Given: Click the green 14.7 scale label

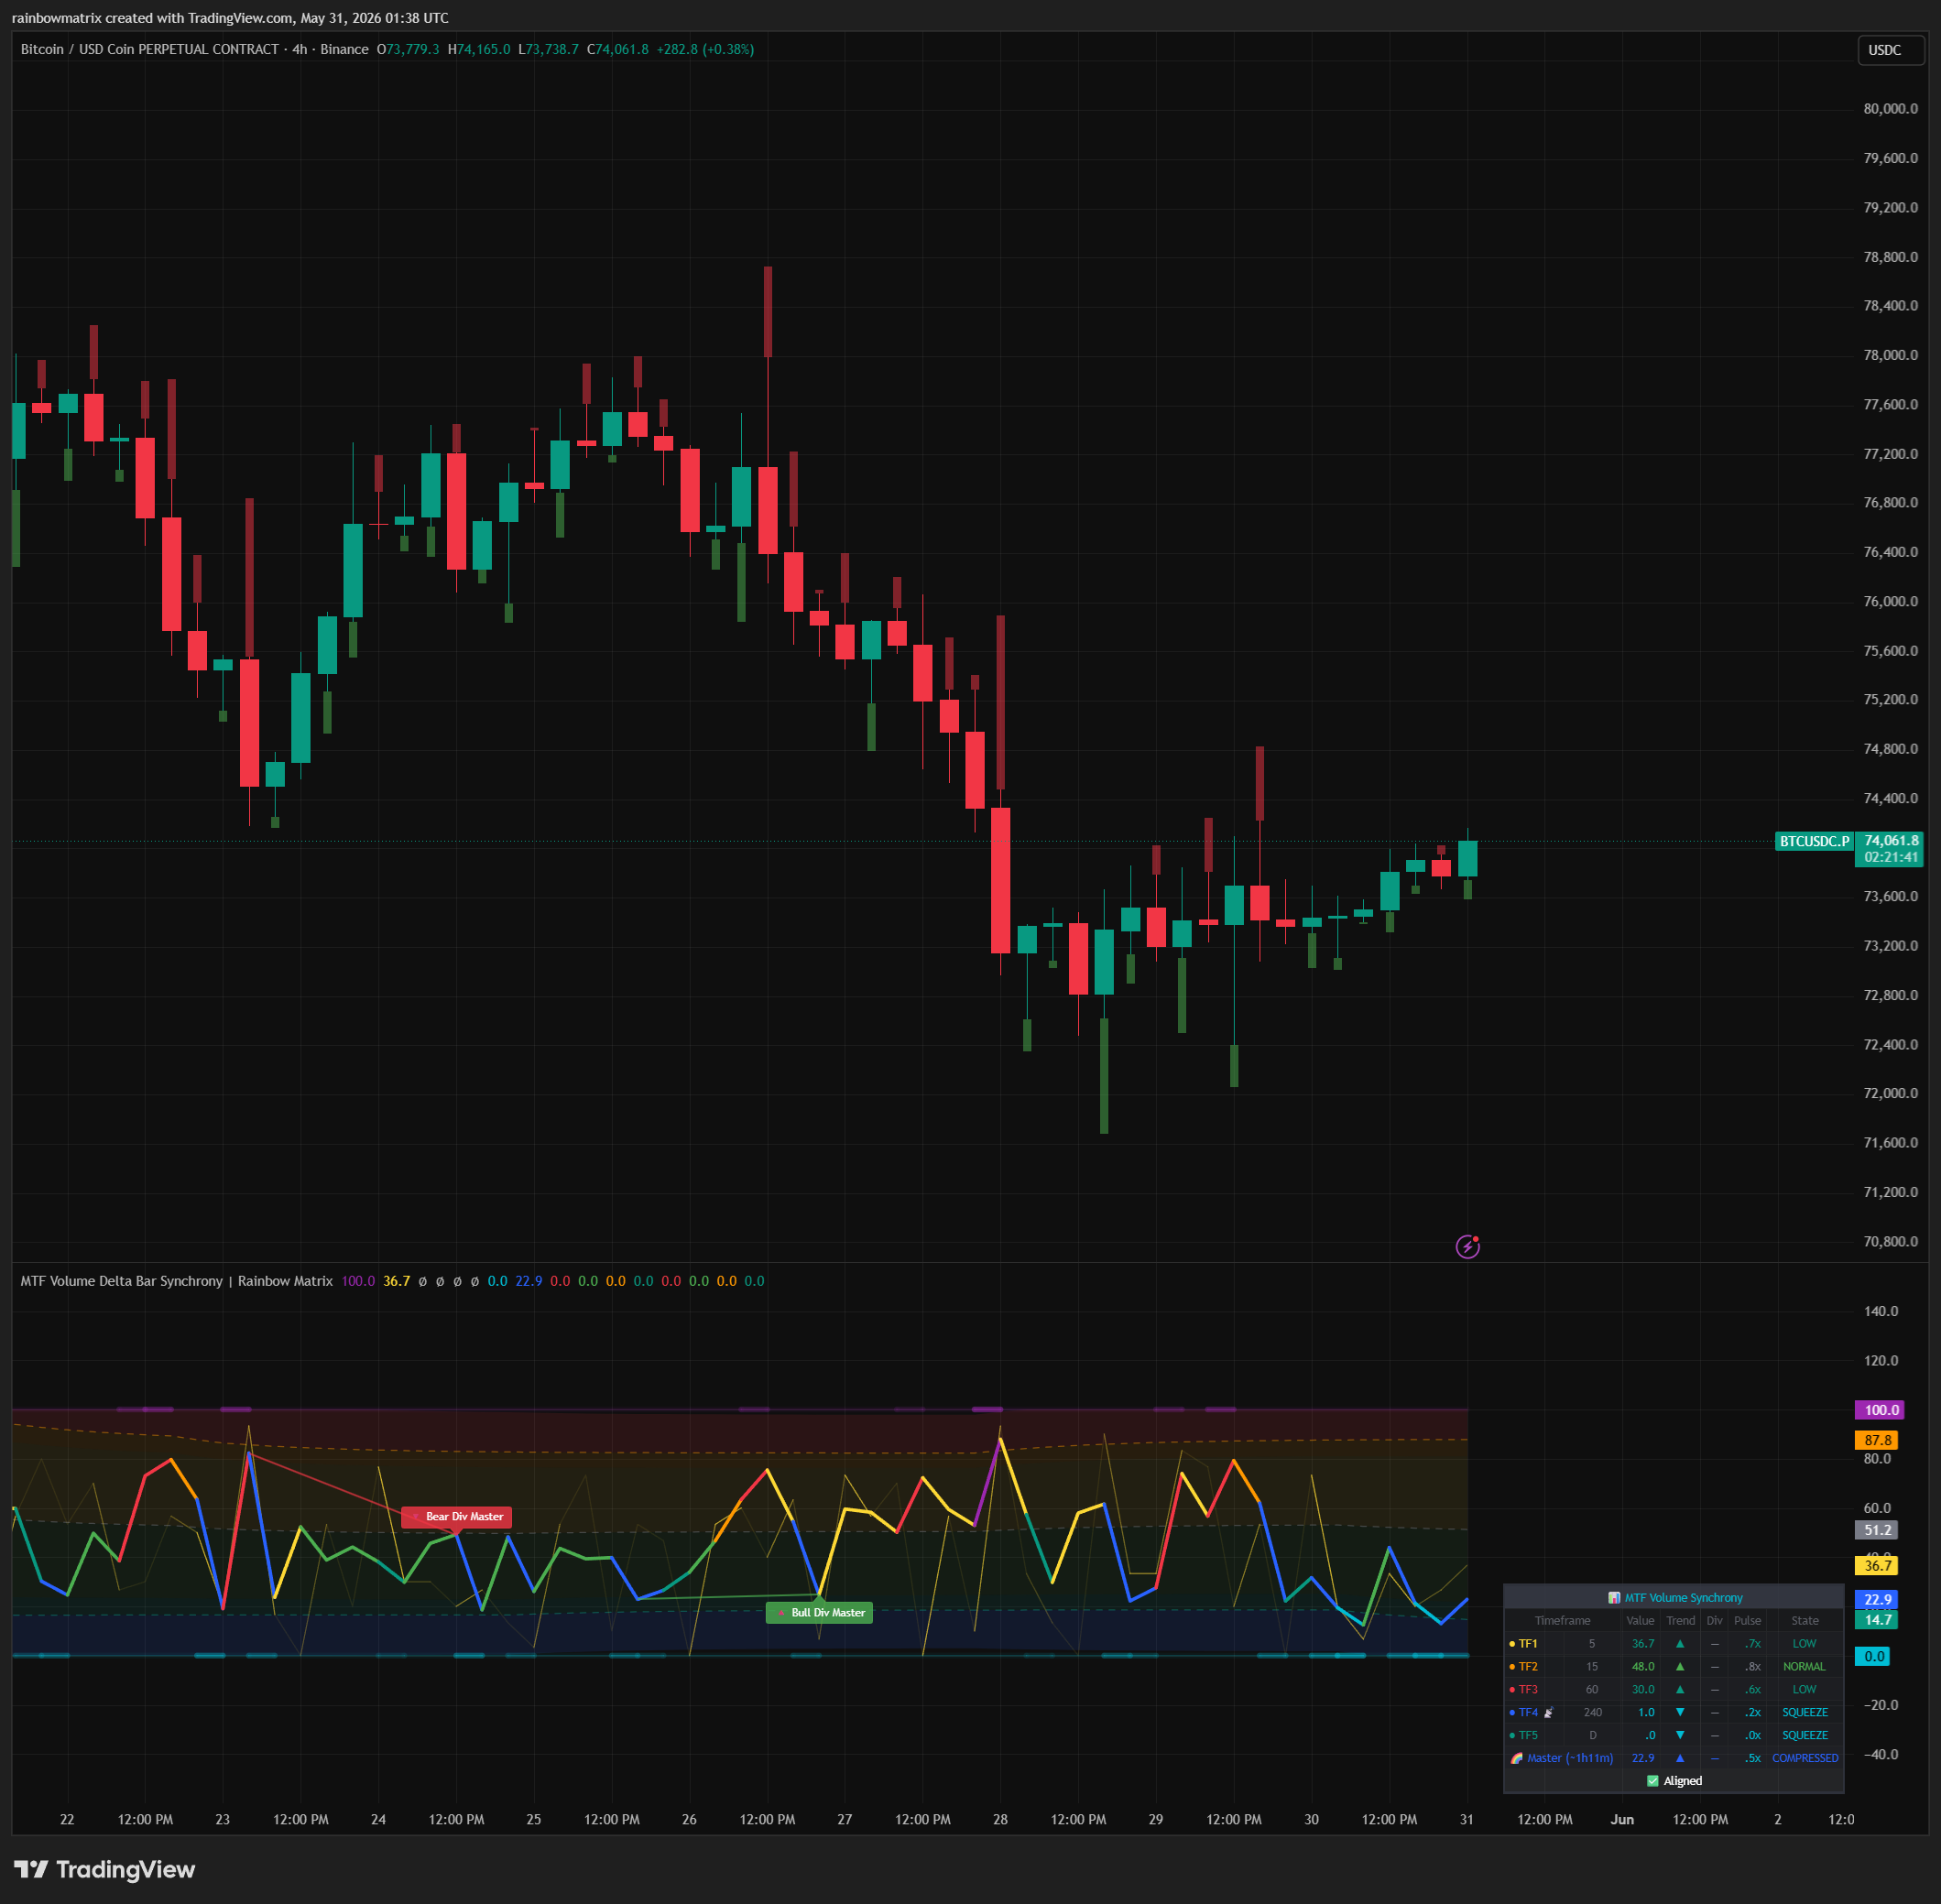Looking at the screenshot, I should point(1877,1620).
